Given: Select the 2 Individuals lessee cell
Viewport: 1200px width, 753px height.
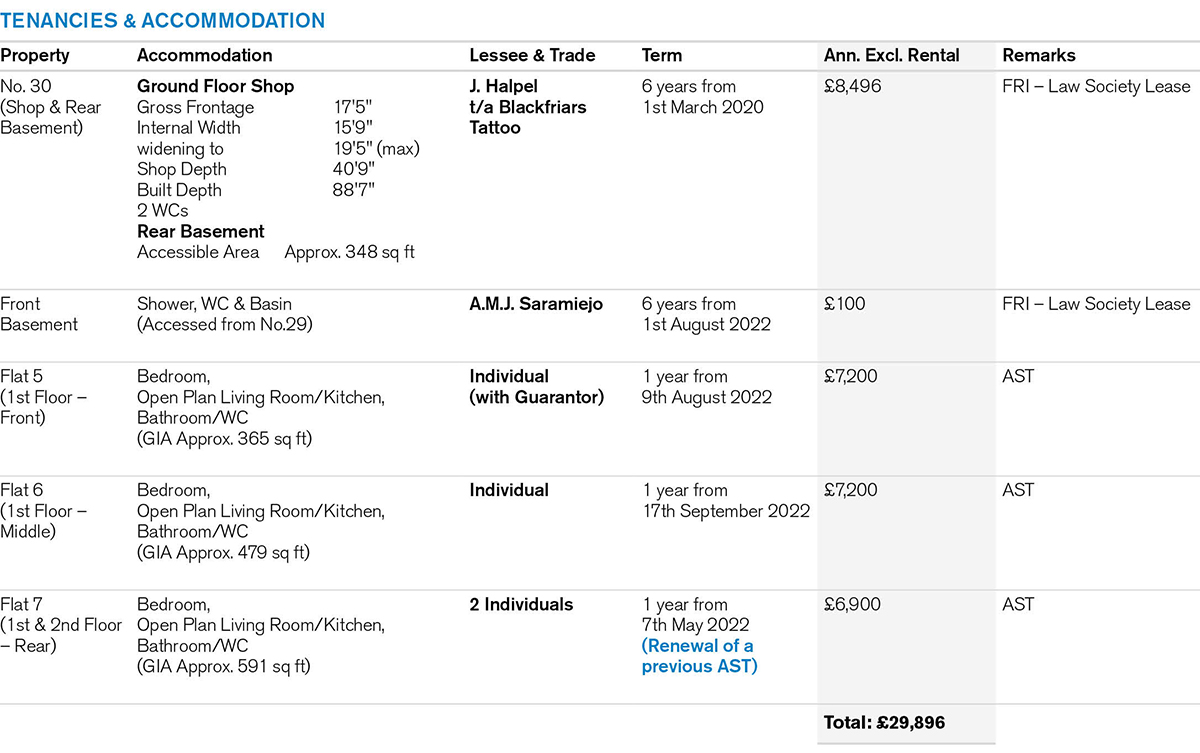Looking at the screenshot, I should coord(521,604).
